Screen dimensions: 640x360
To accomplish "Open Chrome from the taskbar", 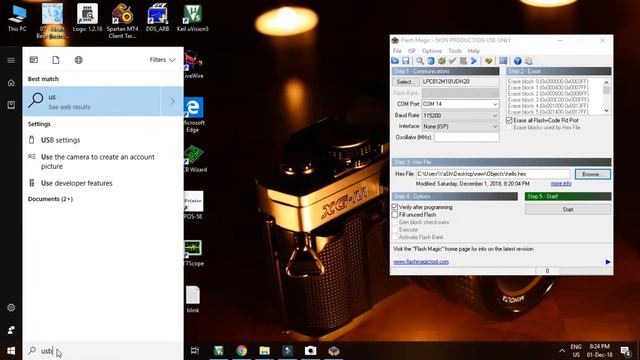I will click(x=242, y=351).
